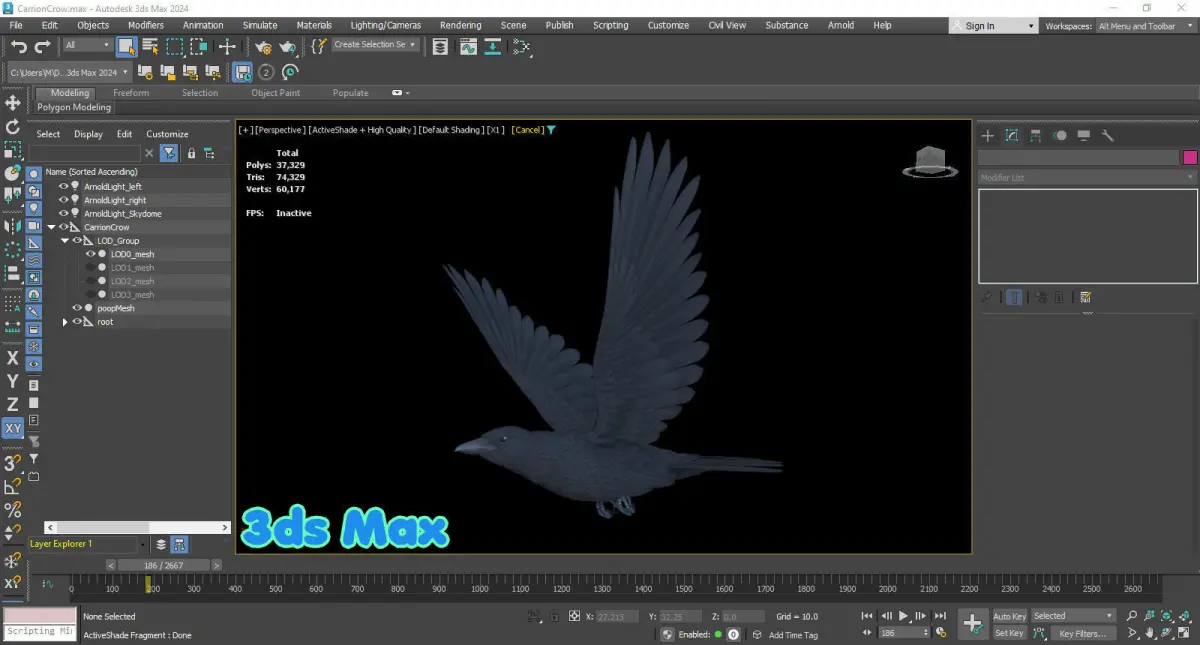Open the Key Filters button
Screen dimensions: 1200x645
[1082, 633]
